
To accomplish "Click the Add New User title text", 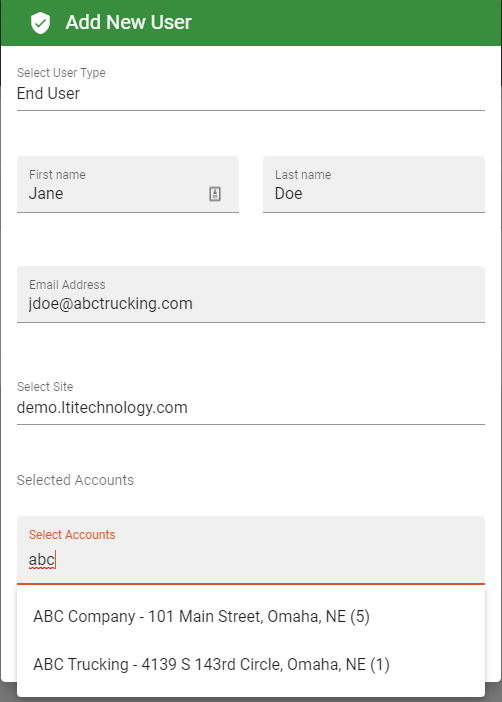I will tap(129, 22).
